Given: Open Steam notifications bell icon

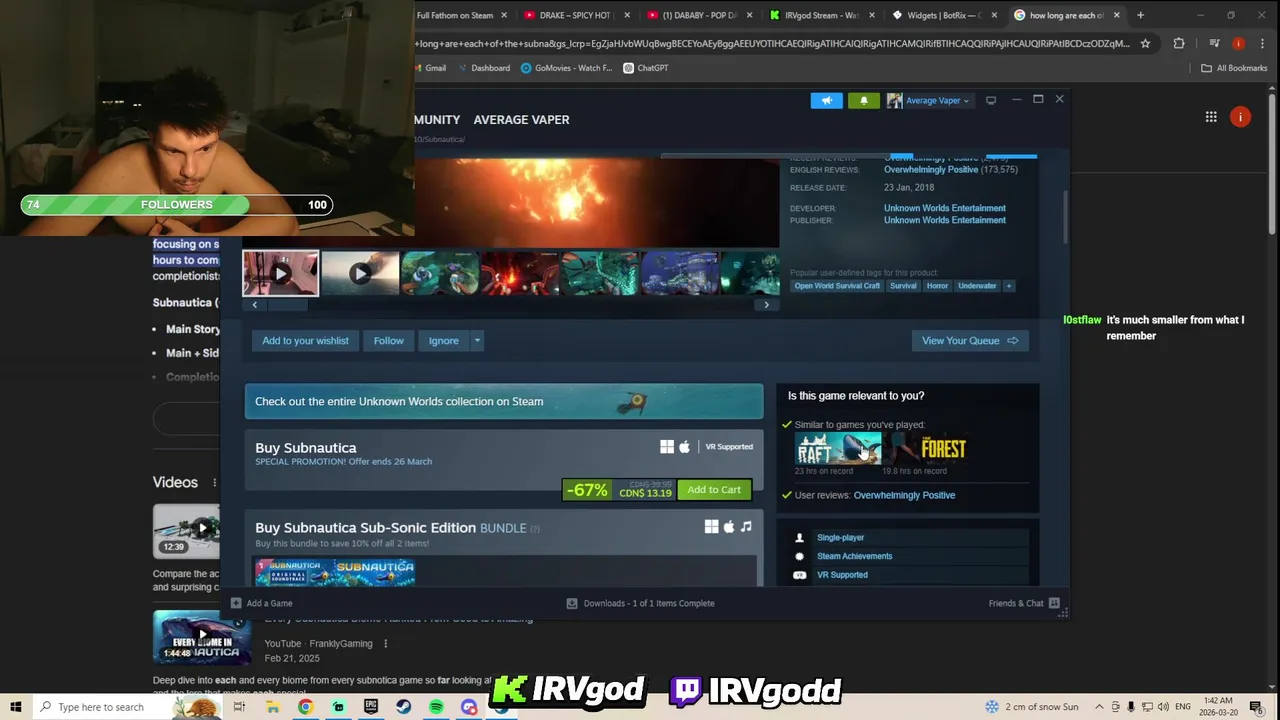Looking at the screenshot, I should coord(864,100).
